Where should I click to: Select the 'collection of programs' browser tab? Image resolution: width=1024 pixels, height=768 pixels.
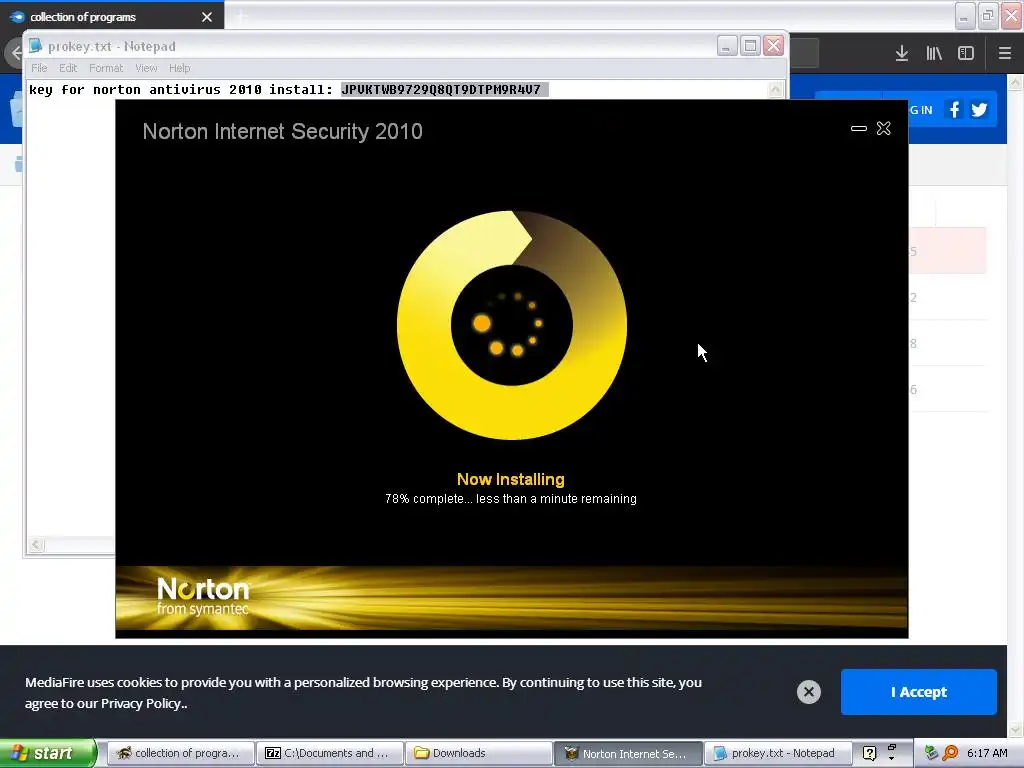tap(111, 16)
